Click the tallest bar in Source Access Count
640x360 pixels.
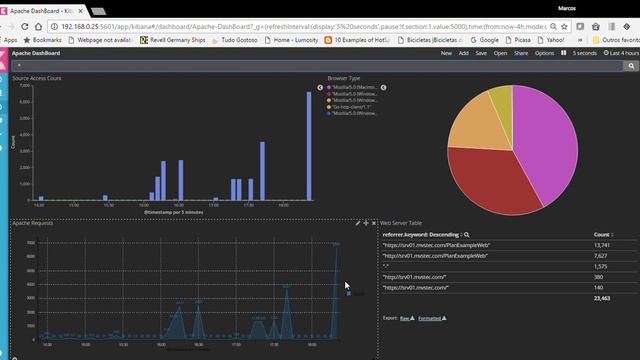(x=309, y=146)
